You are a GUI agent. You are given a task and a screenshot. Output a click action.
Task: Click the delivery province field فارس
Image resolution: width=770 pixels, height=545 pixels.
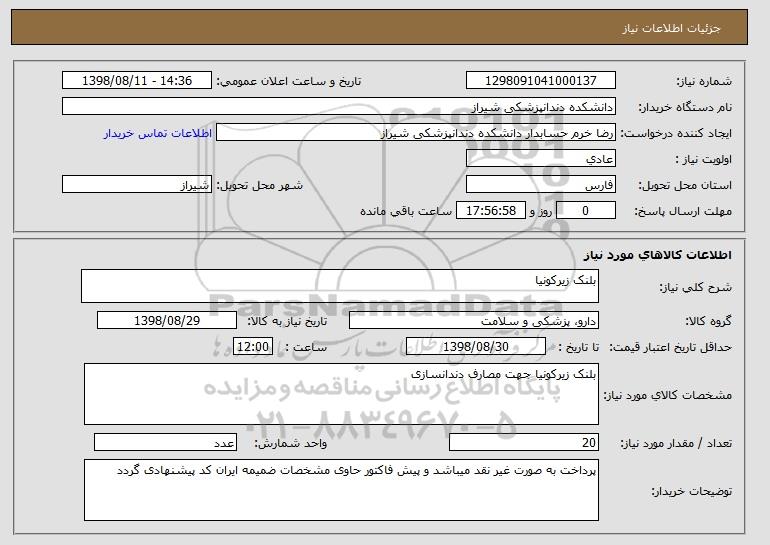click(541, 185)
